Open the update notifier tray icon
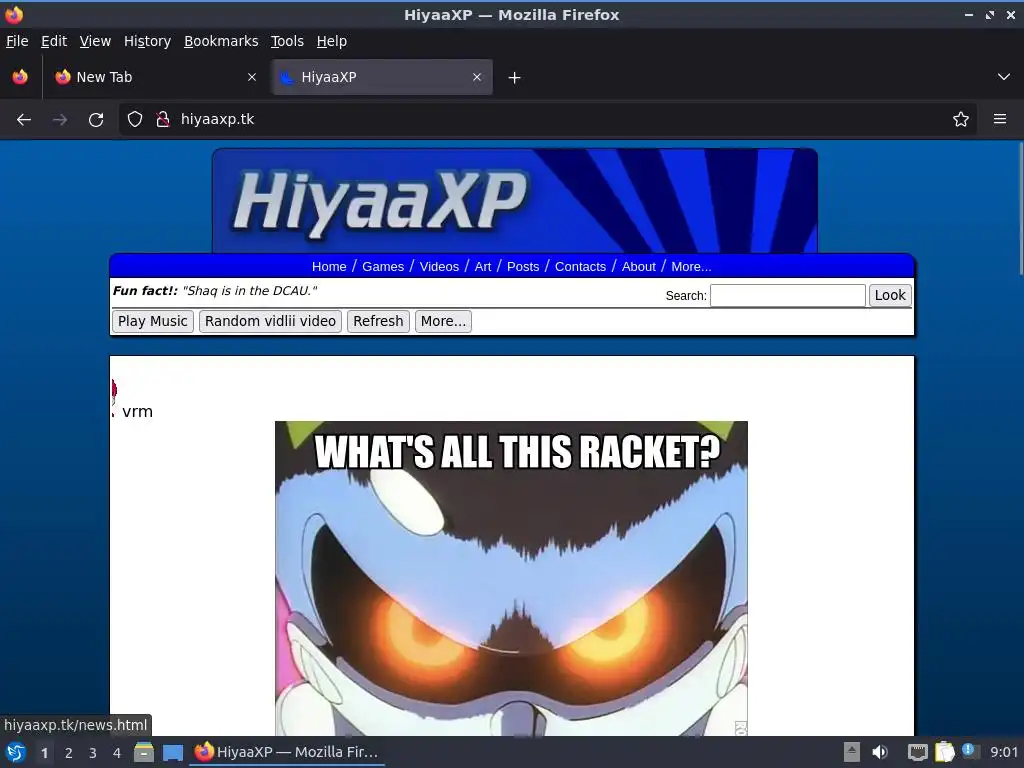The width and height of the screenshot is (1024, 768). 970,752
